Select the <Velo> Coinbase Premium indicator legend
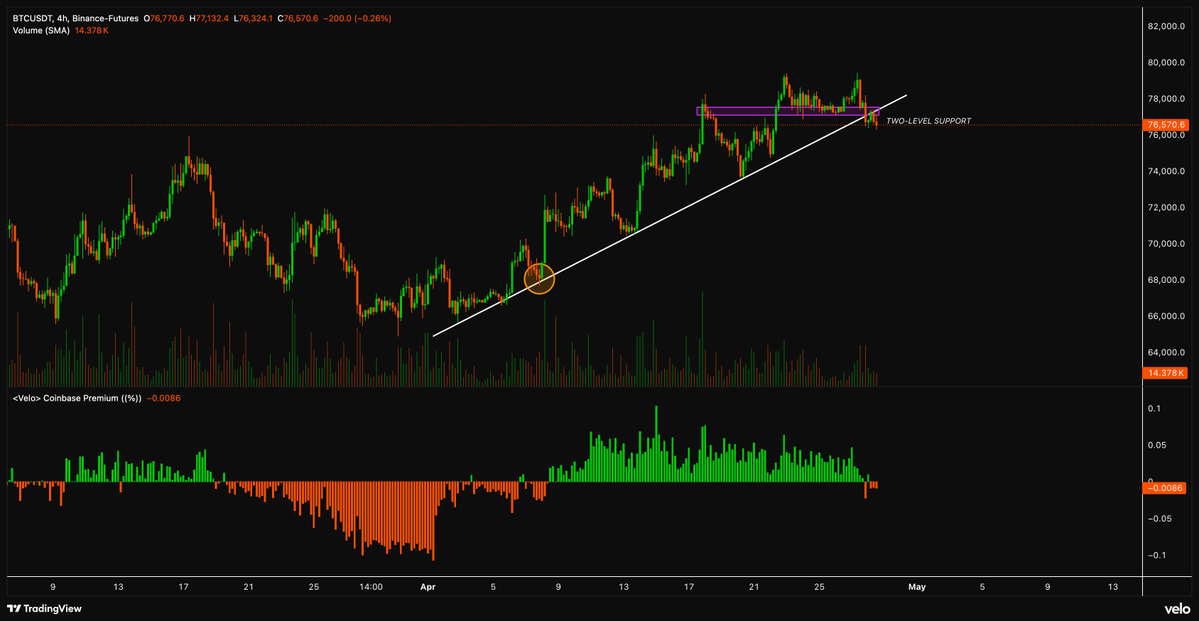This screenshot has width=1199, height=621. pos(77,398)
